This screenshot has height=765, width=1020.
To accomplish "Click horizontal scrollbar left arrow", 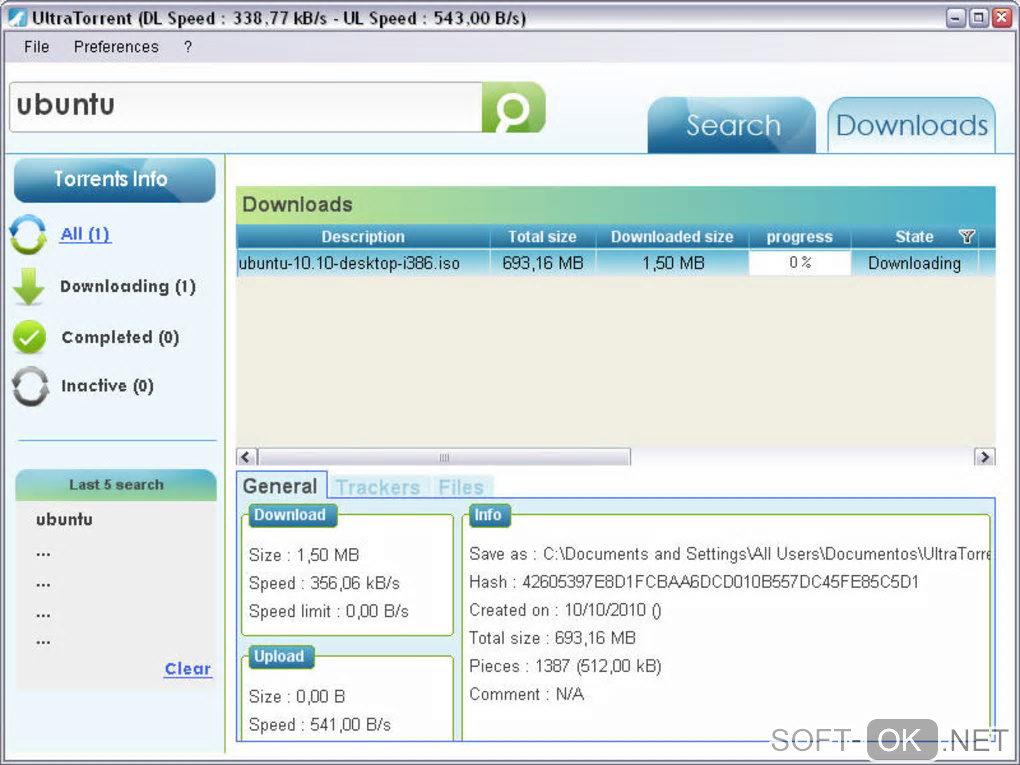I will pos(247,457).
